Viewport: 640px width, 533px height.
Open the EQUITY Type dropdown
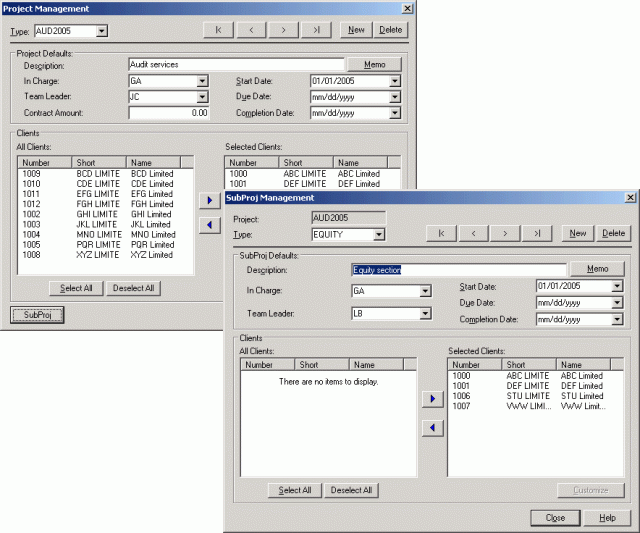click(x=378, y=235)
